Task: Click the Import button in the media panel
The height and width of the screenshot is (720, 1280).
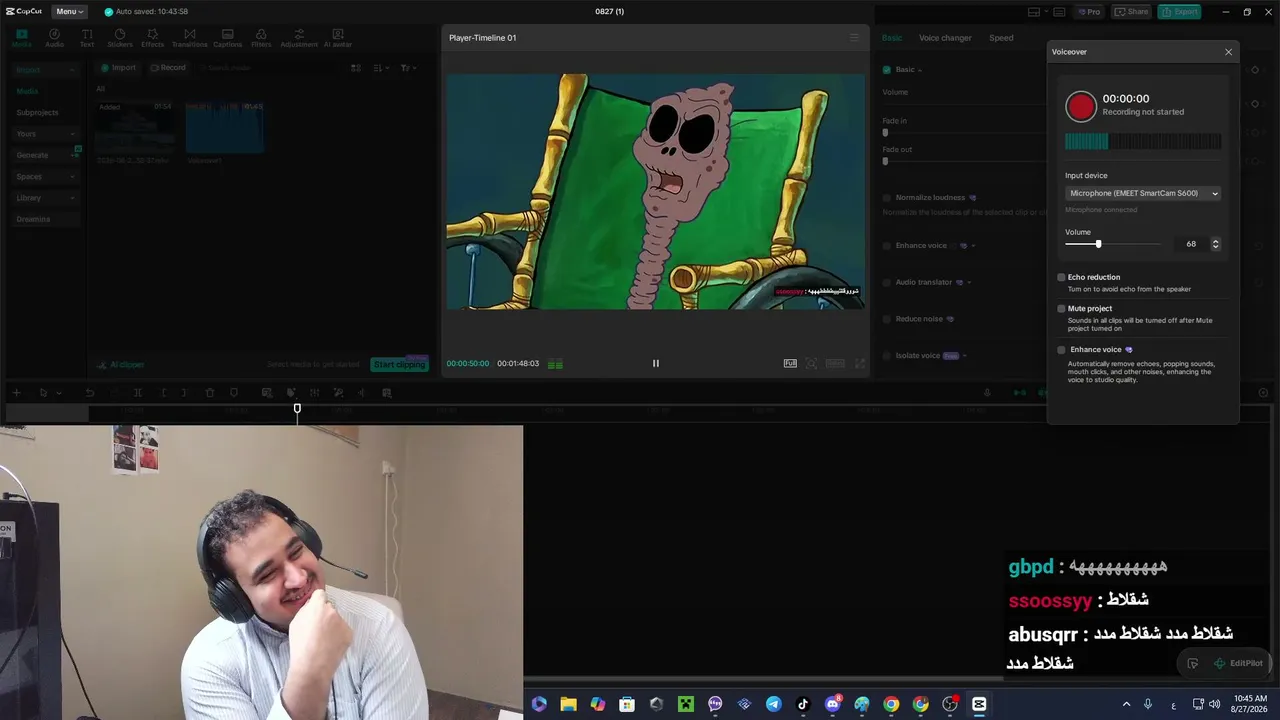Action: click(118, 68)
